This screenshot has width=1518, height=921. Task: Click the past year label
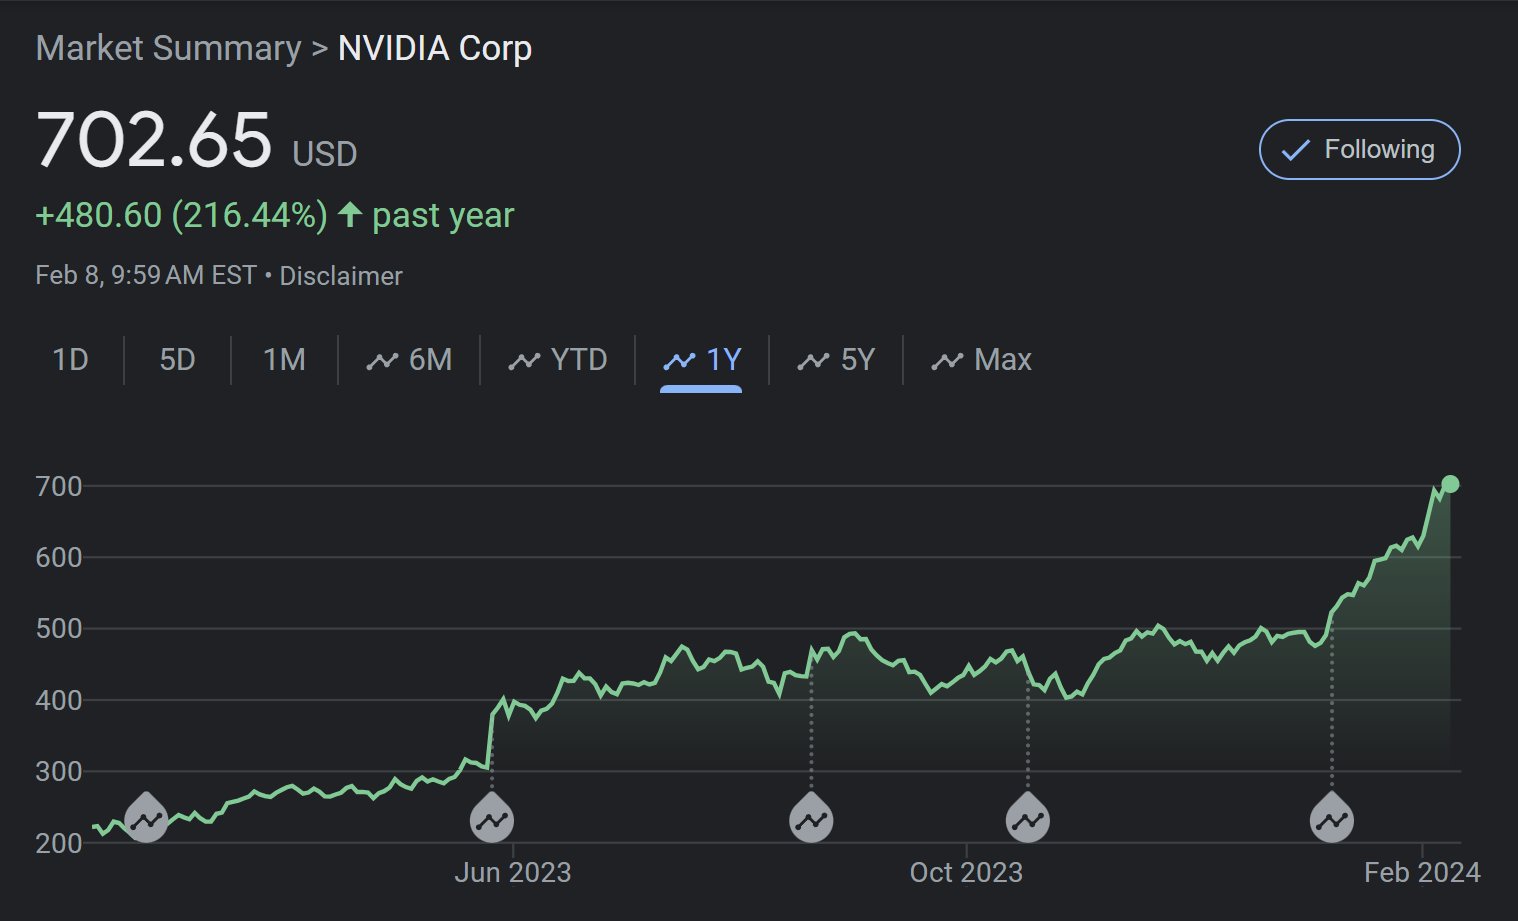coord(443,215)
